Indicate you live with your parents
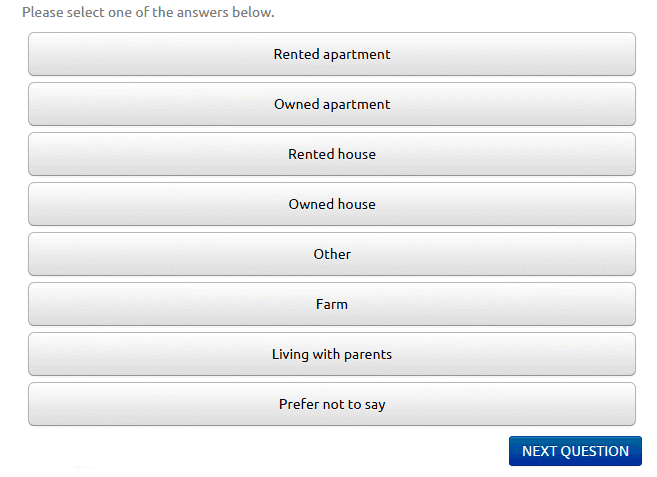This screenshot has height=477, width=657. click(332, 354)
